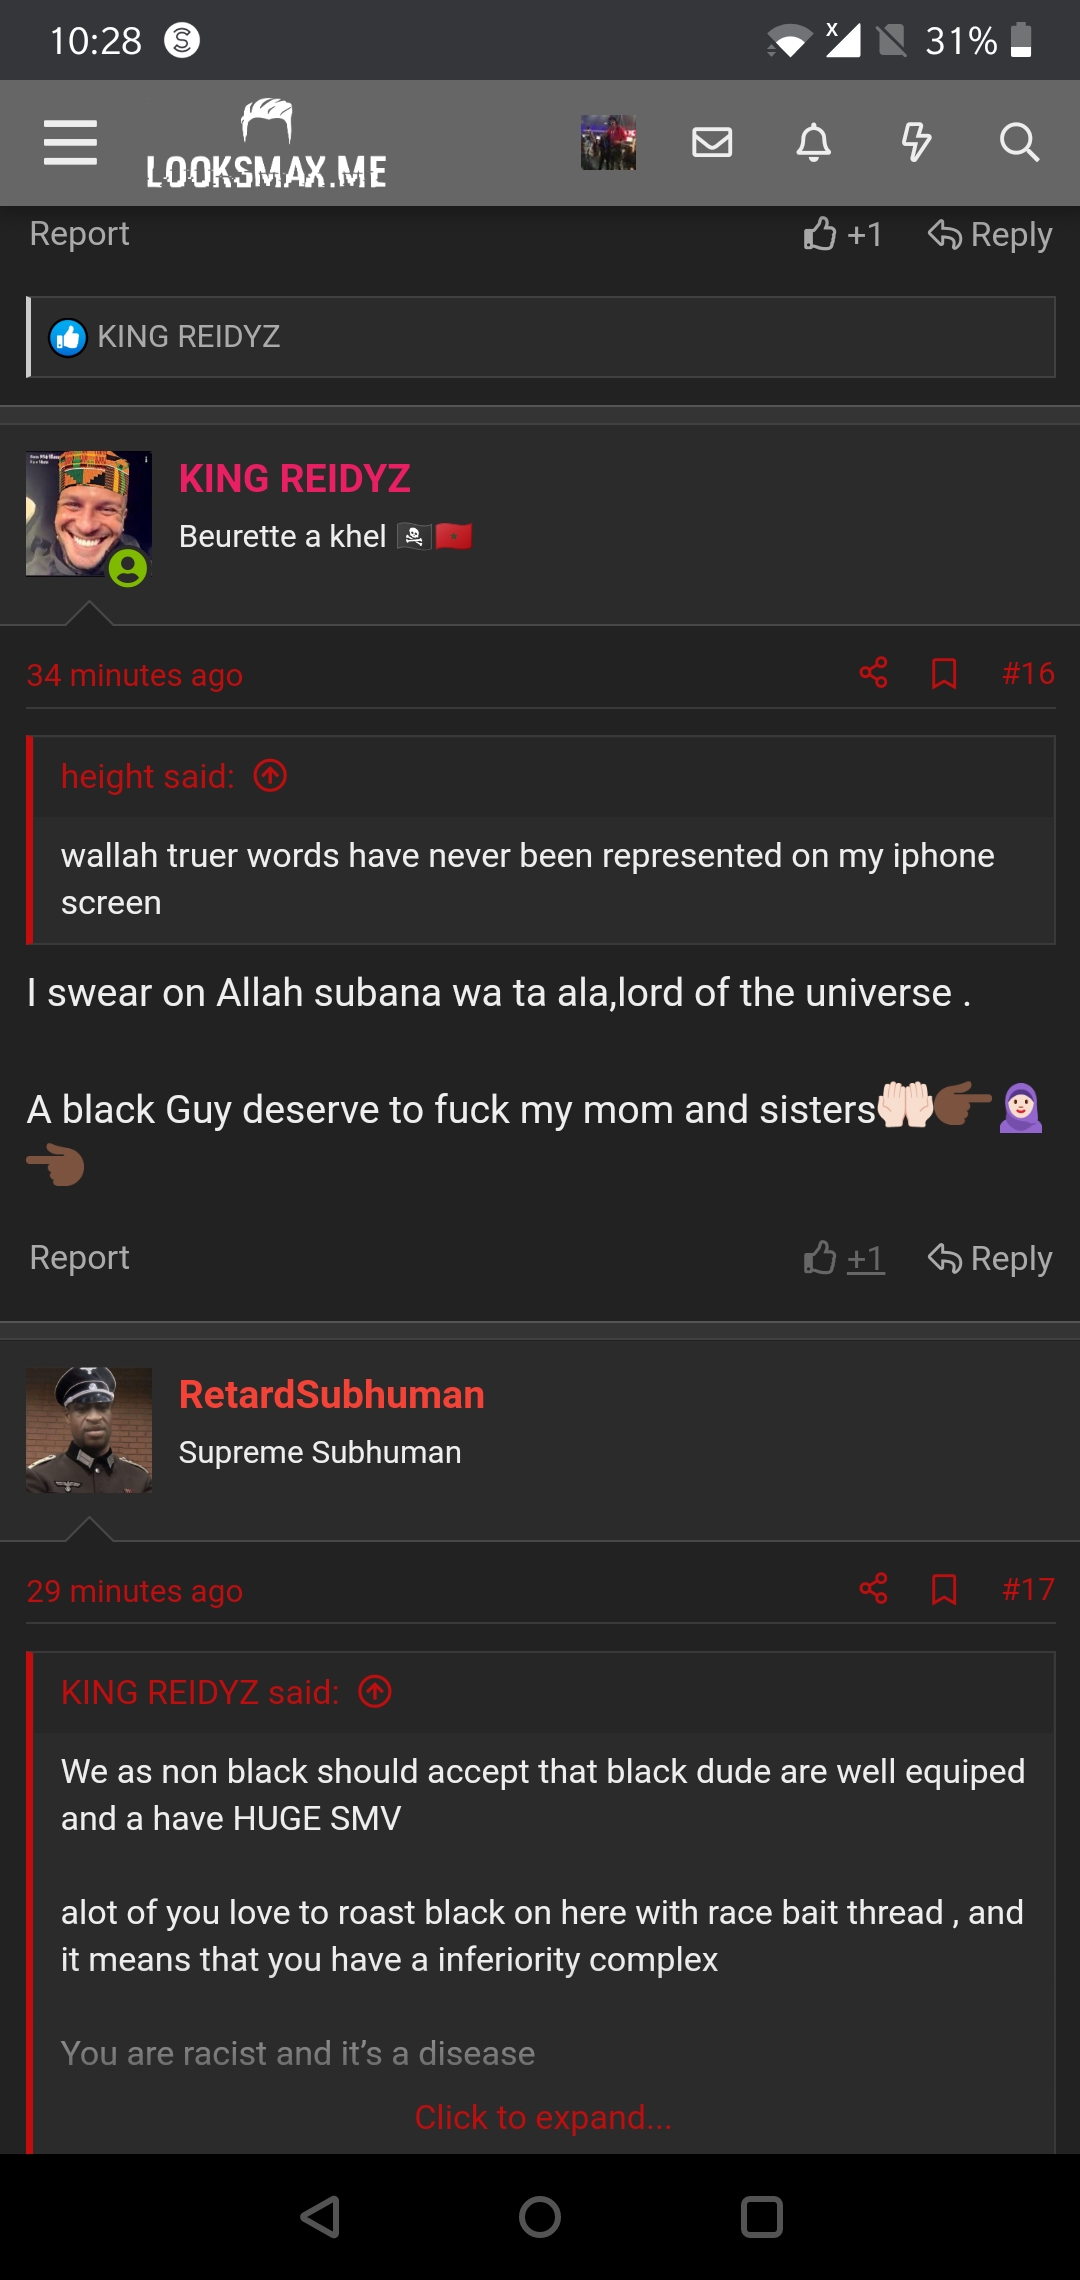Share post #16 via the share icon
The width and height of the screenshot is (1080, 2280).
(873, 674)
